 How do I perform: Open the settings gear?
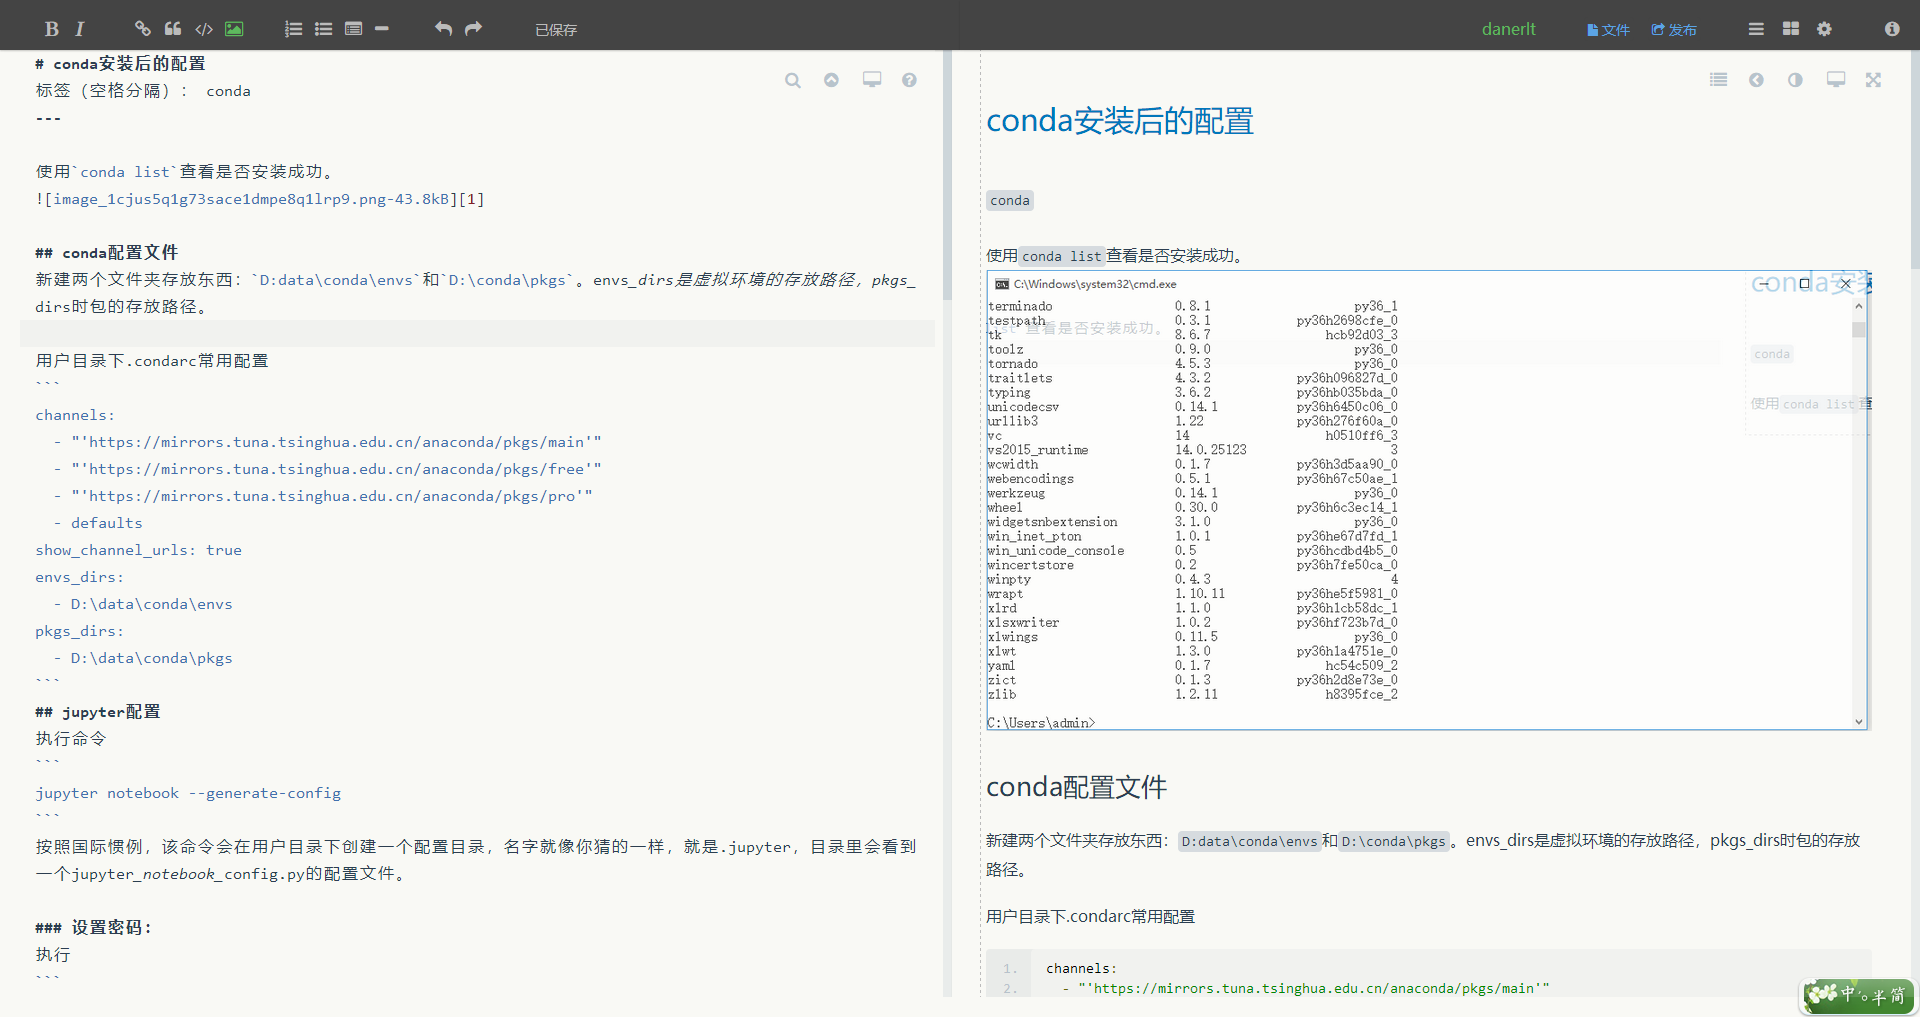[x=1824, y=29]
